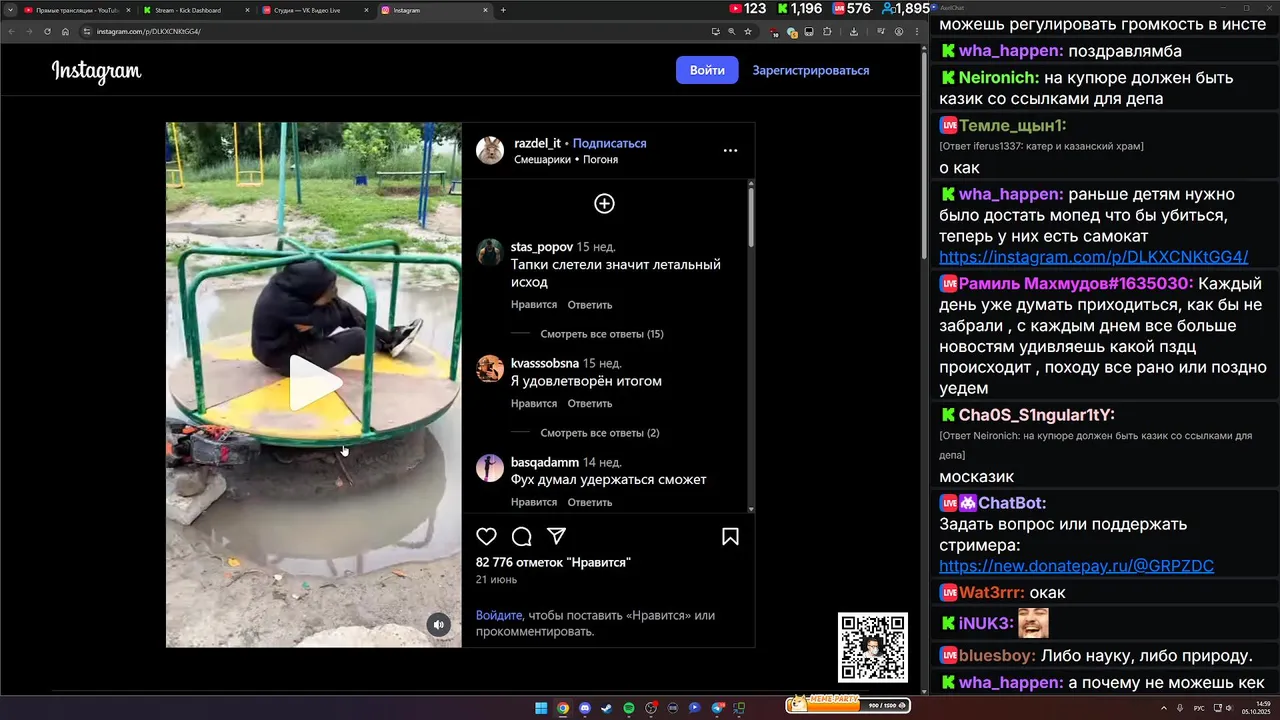Show hidden tray icons with the chevron
This screenshot has height=720, width=1280.
click(x=1164, y=708)
